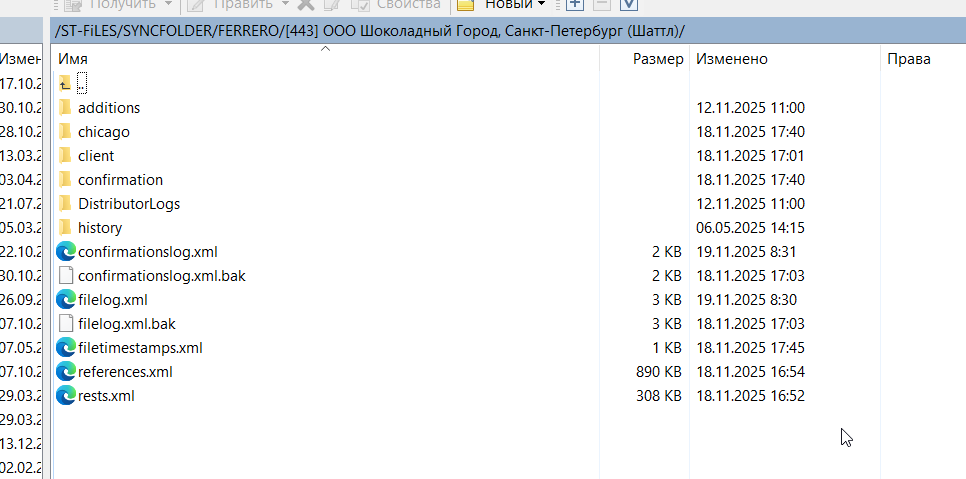Open the Править dropdown arrow
Image resolution: width=966 pixels, height=479 pixels.
click(x=285, y=4)
